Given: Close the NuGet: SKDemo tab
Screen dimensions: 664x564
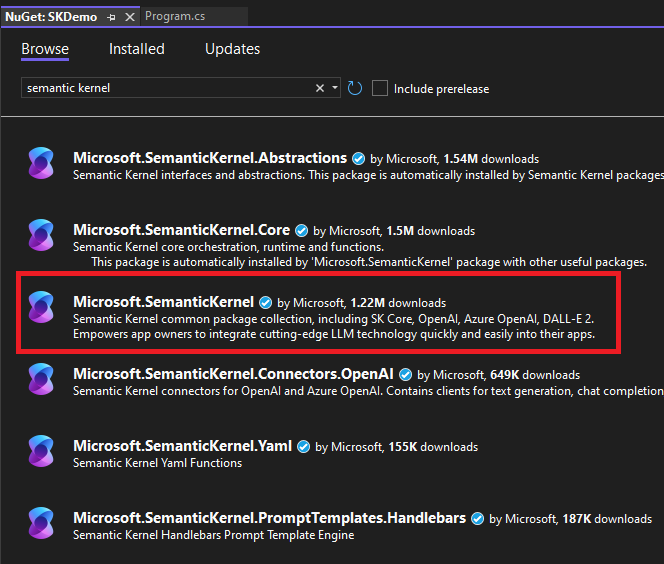Looking at the screenshot, I should 130,17.
